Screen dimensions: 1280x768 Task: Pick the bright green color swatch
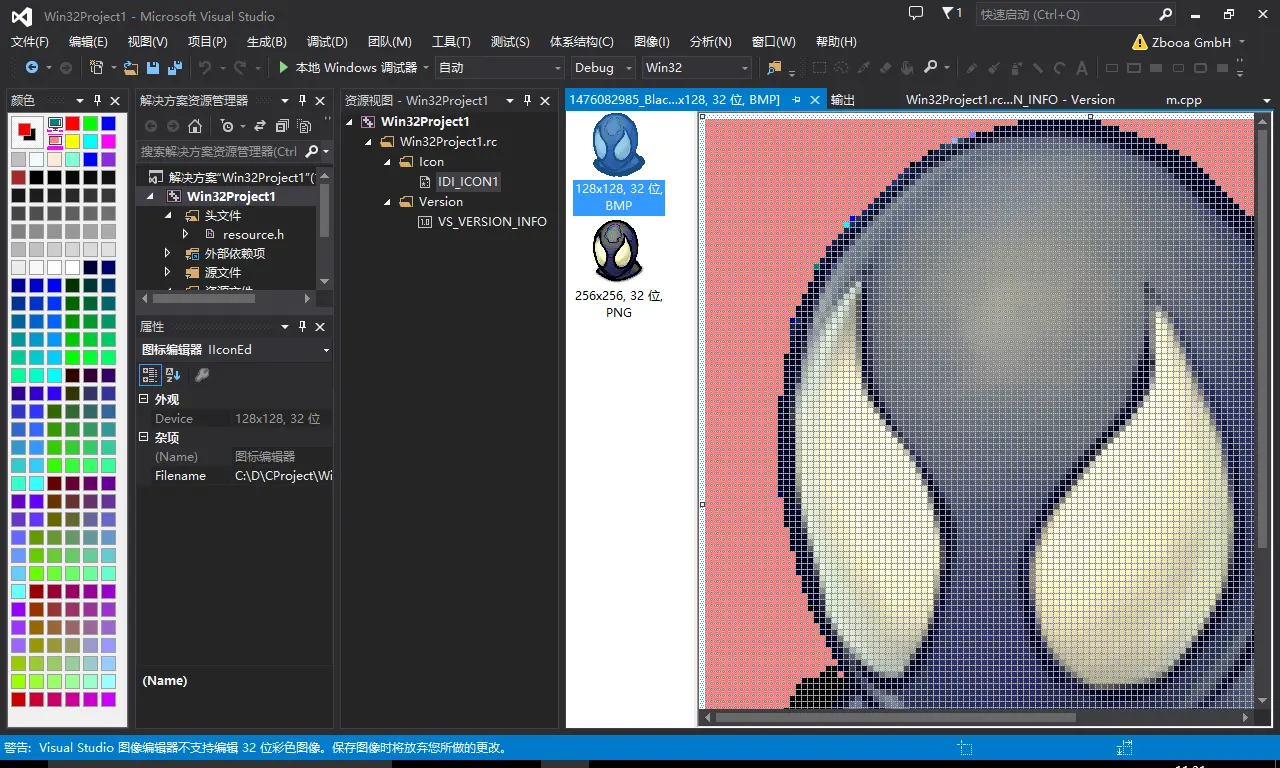pos(90,123)
